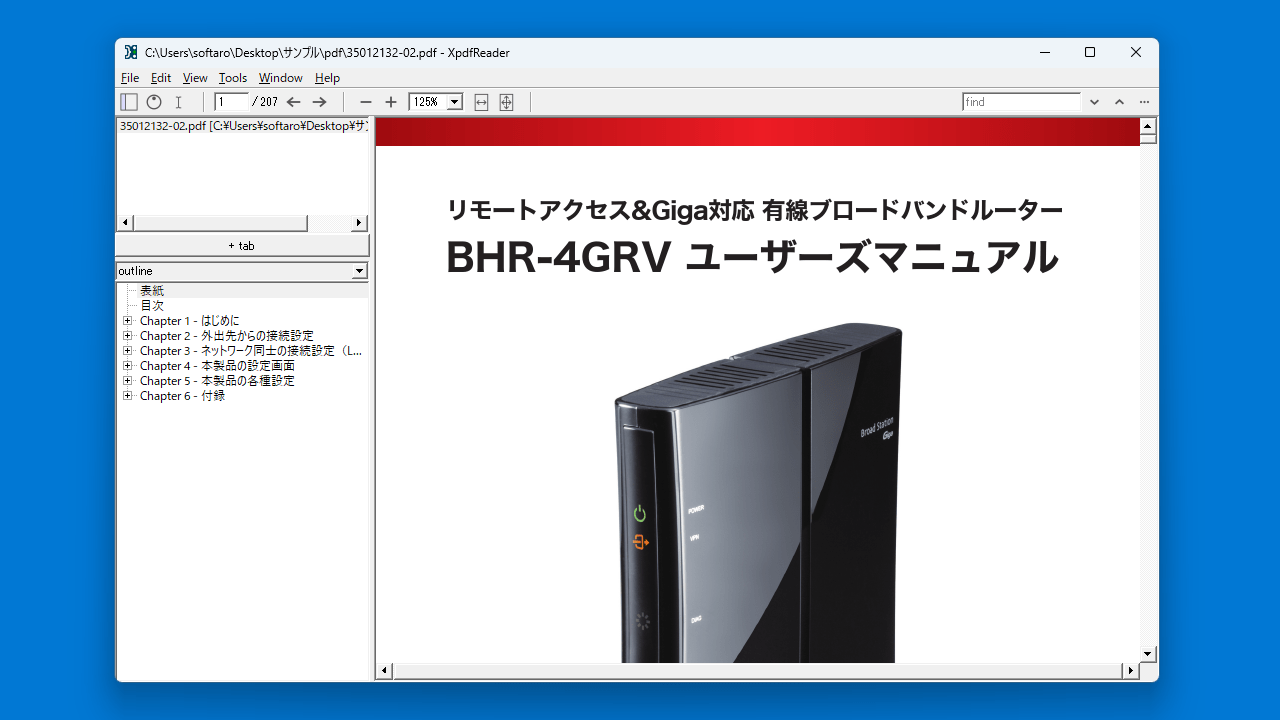Expand Chapter 3 outline node
This screenshot has width=1280, height=720.
[x=127, y=351]
